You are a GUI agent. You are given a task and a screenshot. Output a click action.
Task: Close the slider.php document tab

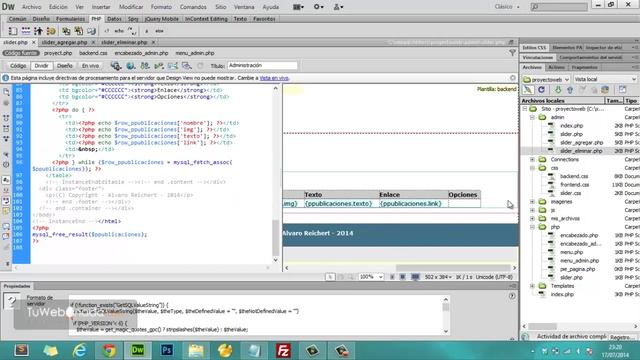(34, 42)
